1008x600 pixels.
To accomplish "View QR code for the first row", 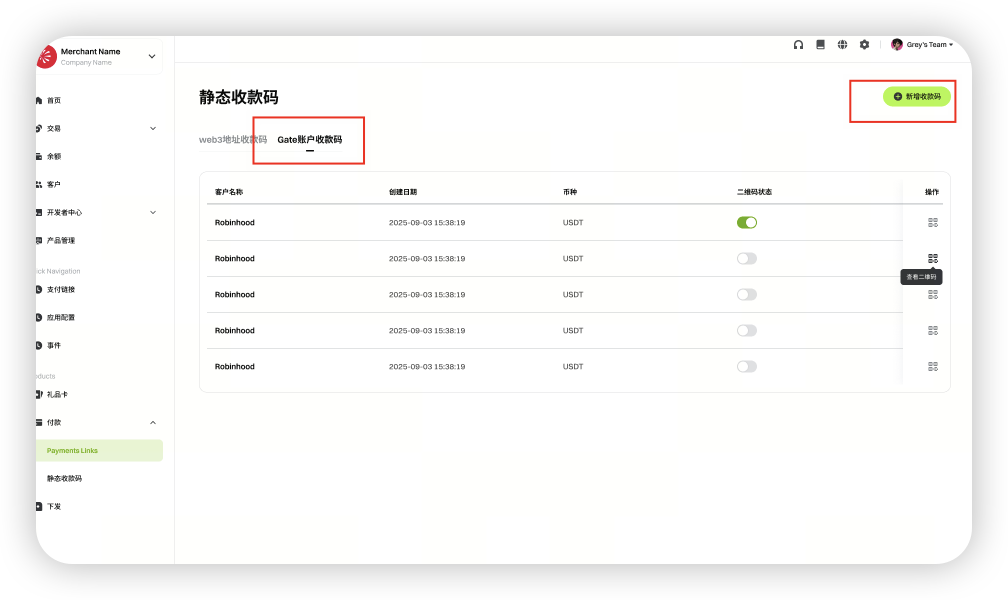I will coord(932,222).
